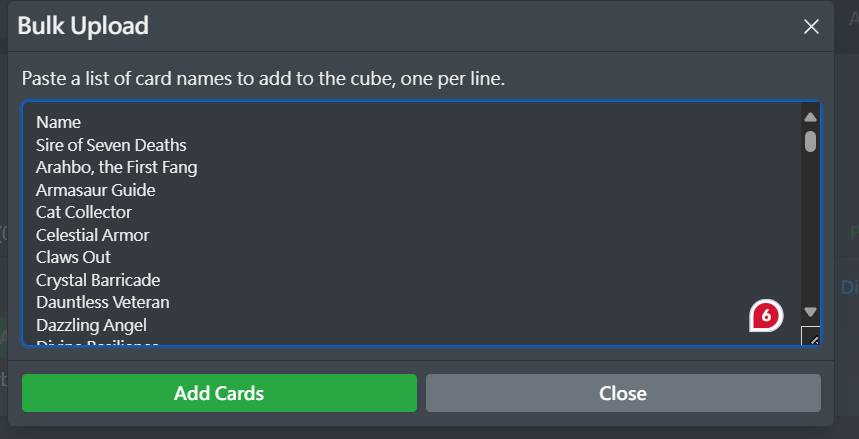Image resolution: width=859 pixels, height=439 pixels.
Task: Click the 'Bulk Upload' dialog title
Action: pyautogui.click(x=83, y=26)
